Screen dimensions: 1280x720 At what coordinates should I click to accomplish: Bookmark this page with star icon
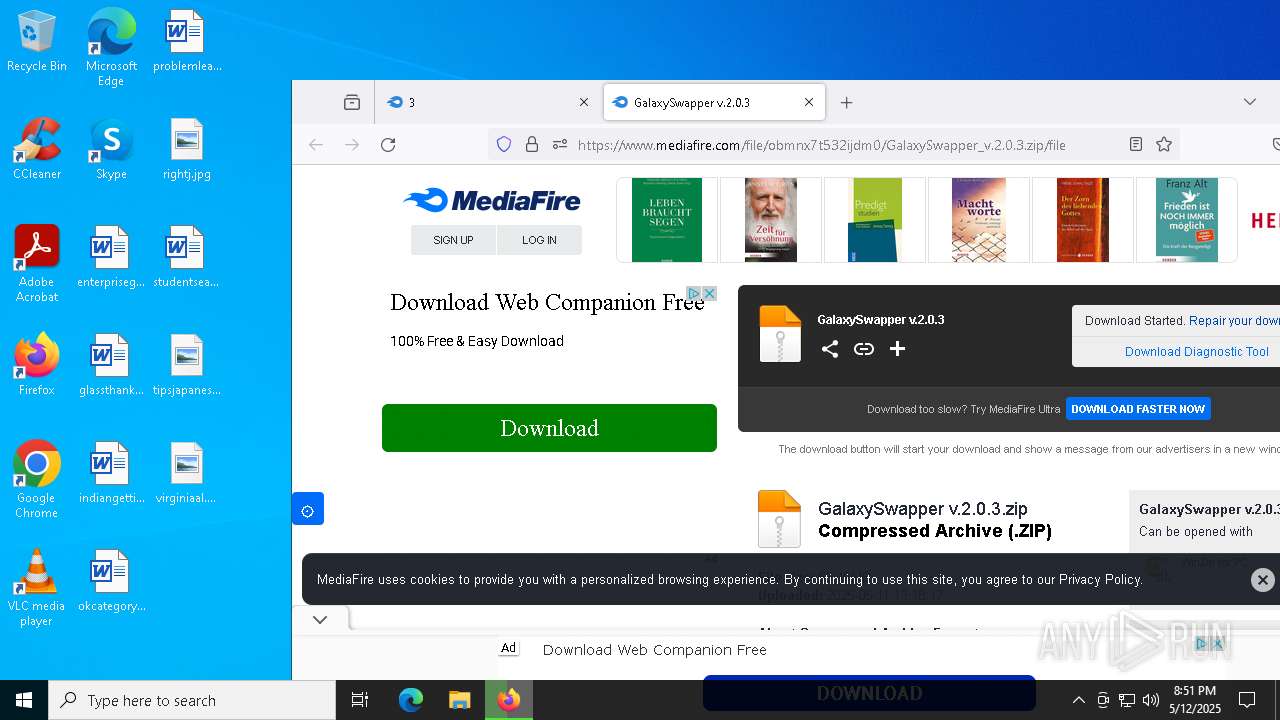1164,145
